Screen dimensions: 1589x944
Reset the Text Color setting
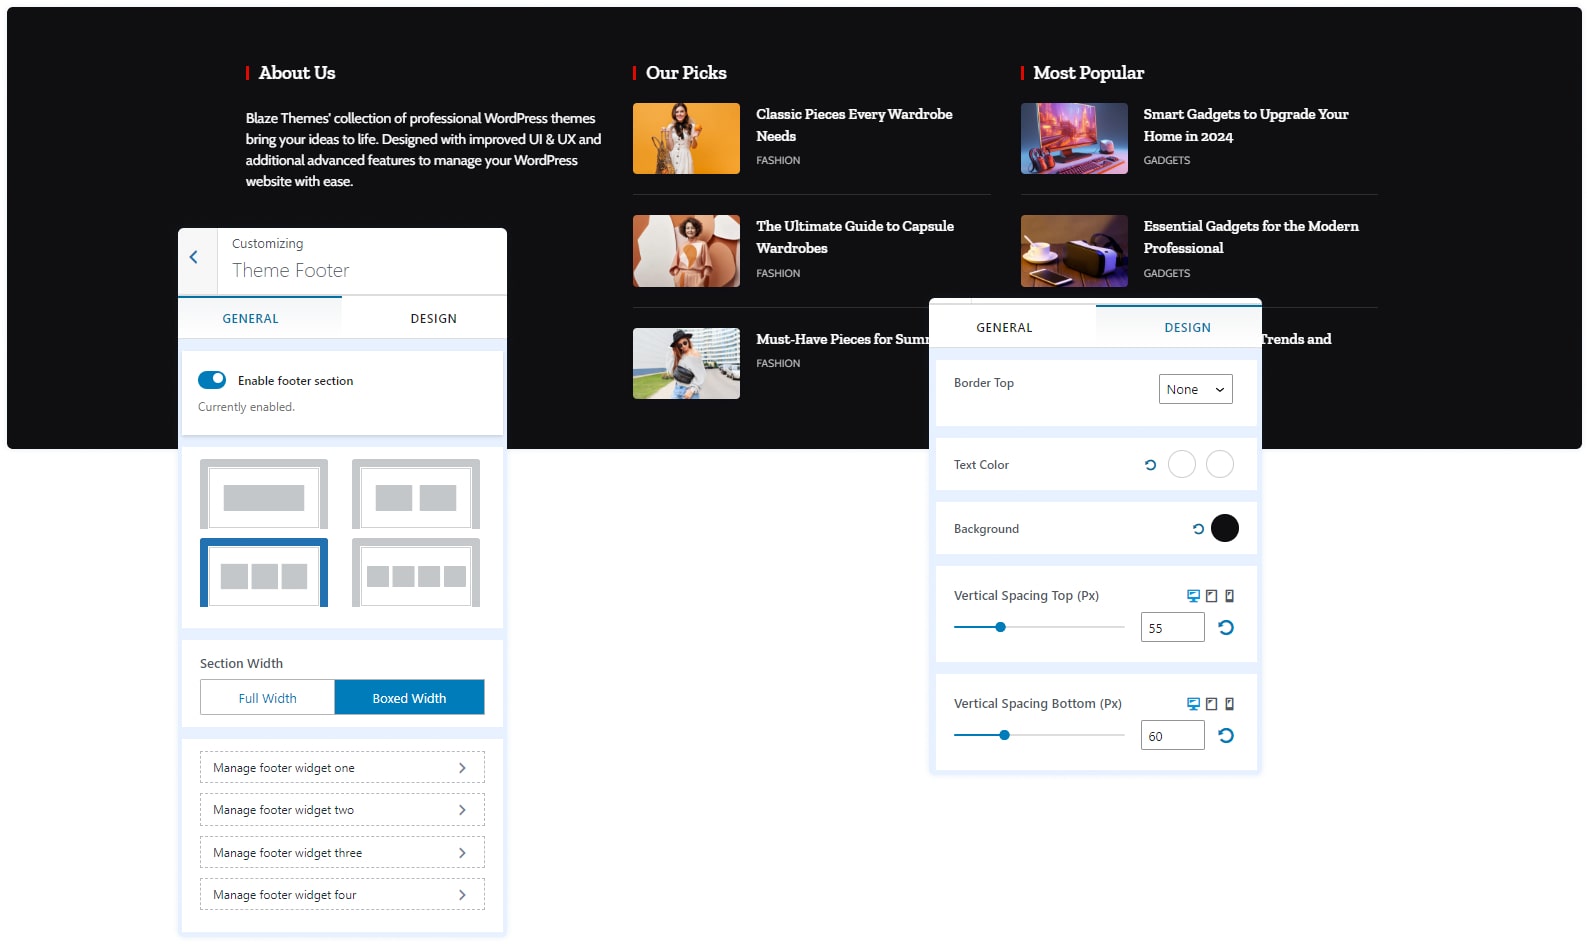(1150, 465)
